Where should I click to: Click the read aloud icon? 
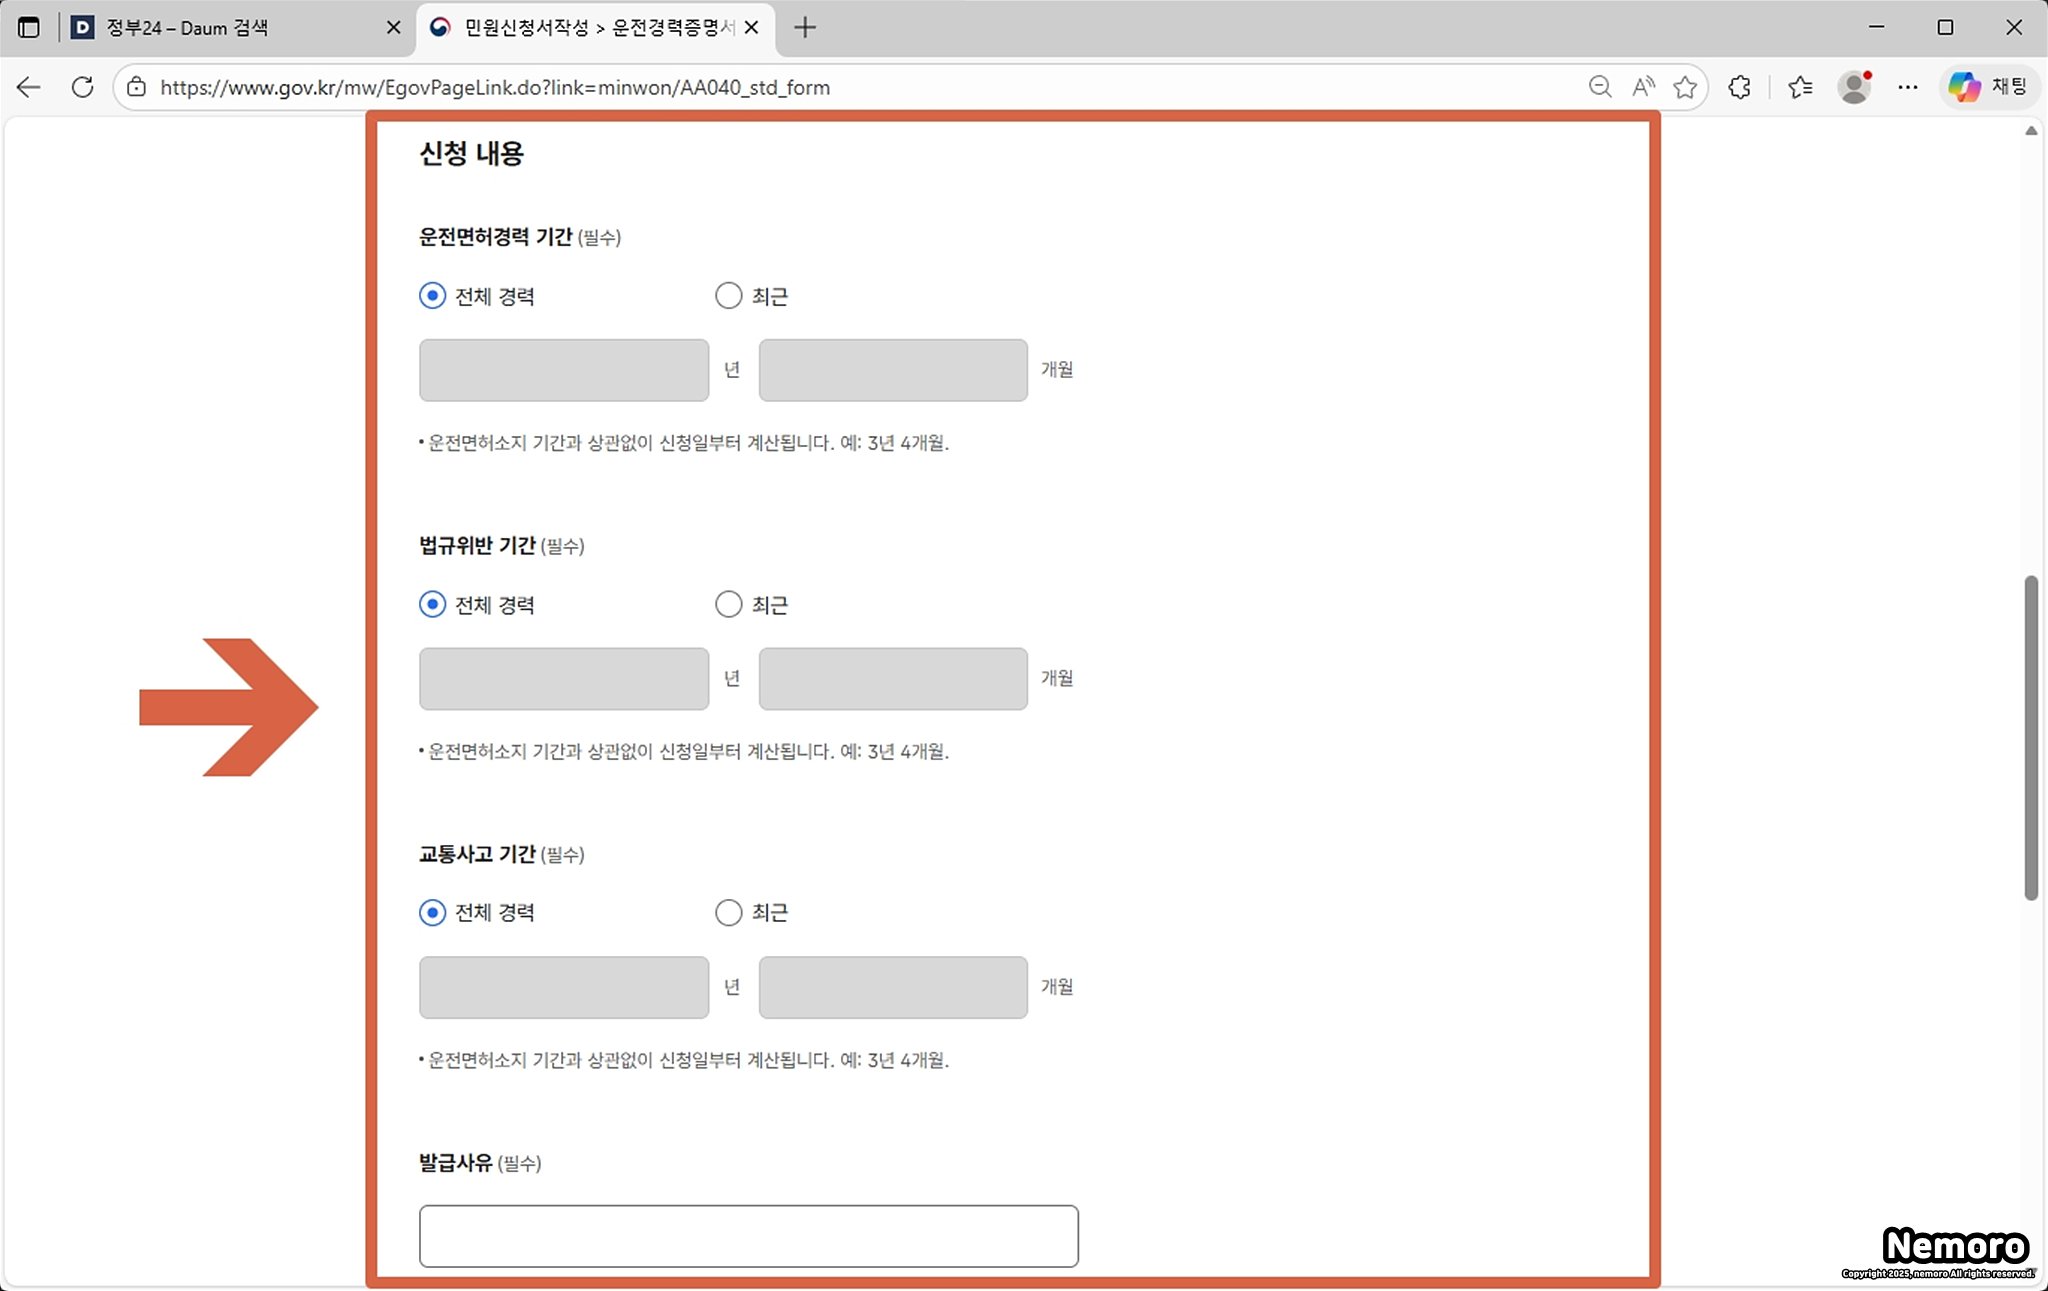click(1643, 87)
